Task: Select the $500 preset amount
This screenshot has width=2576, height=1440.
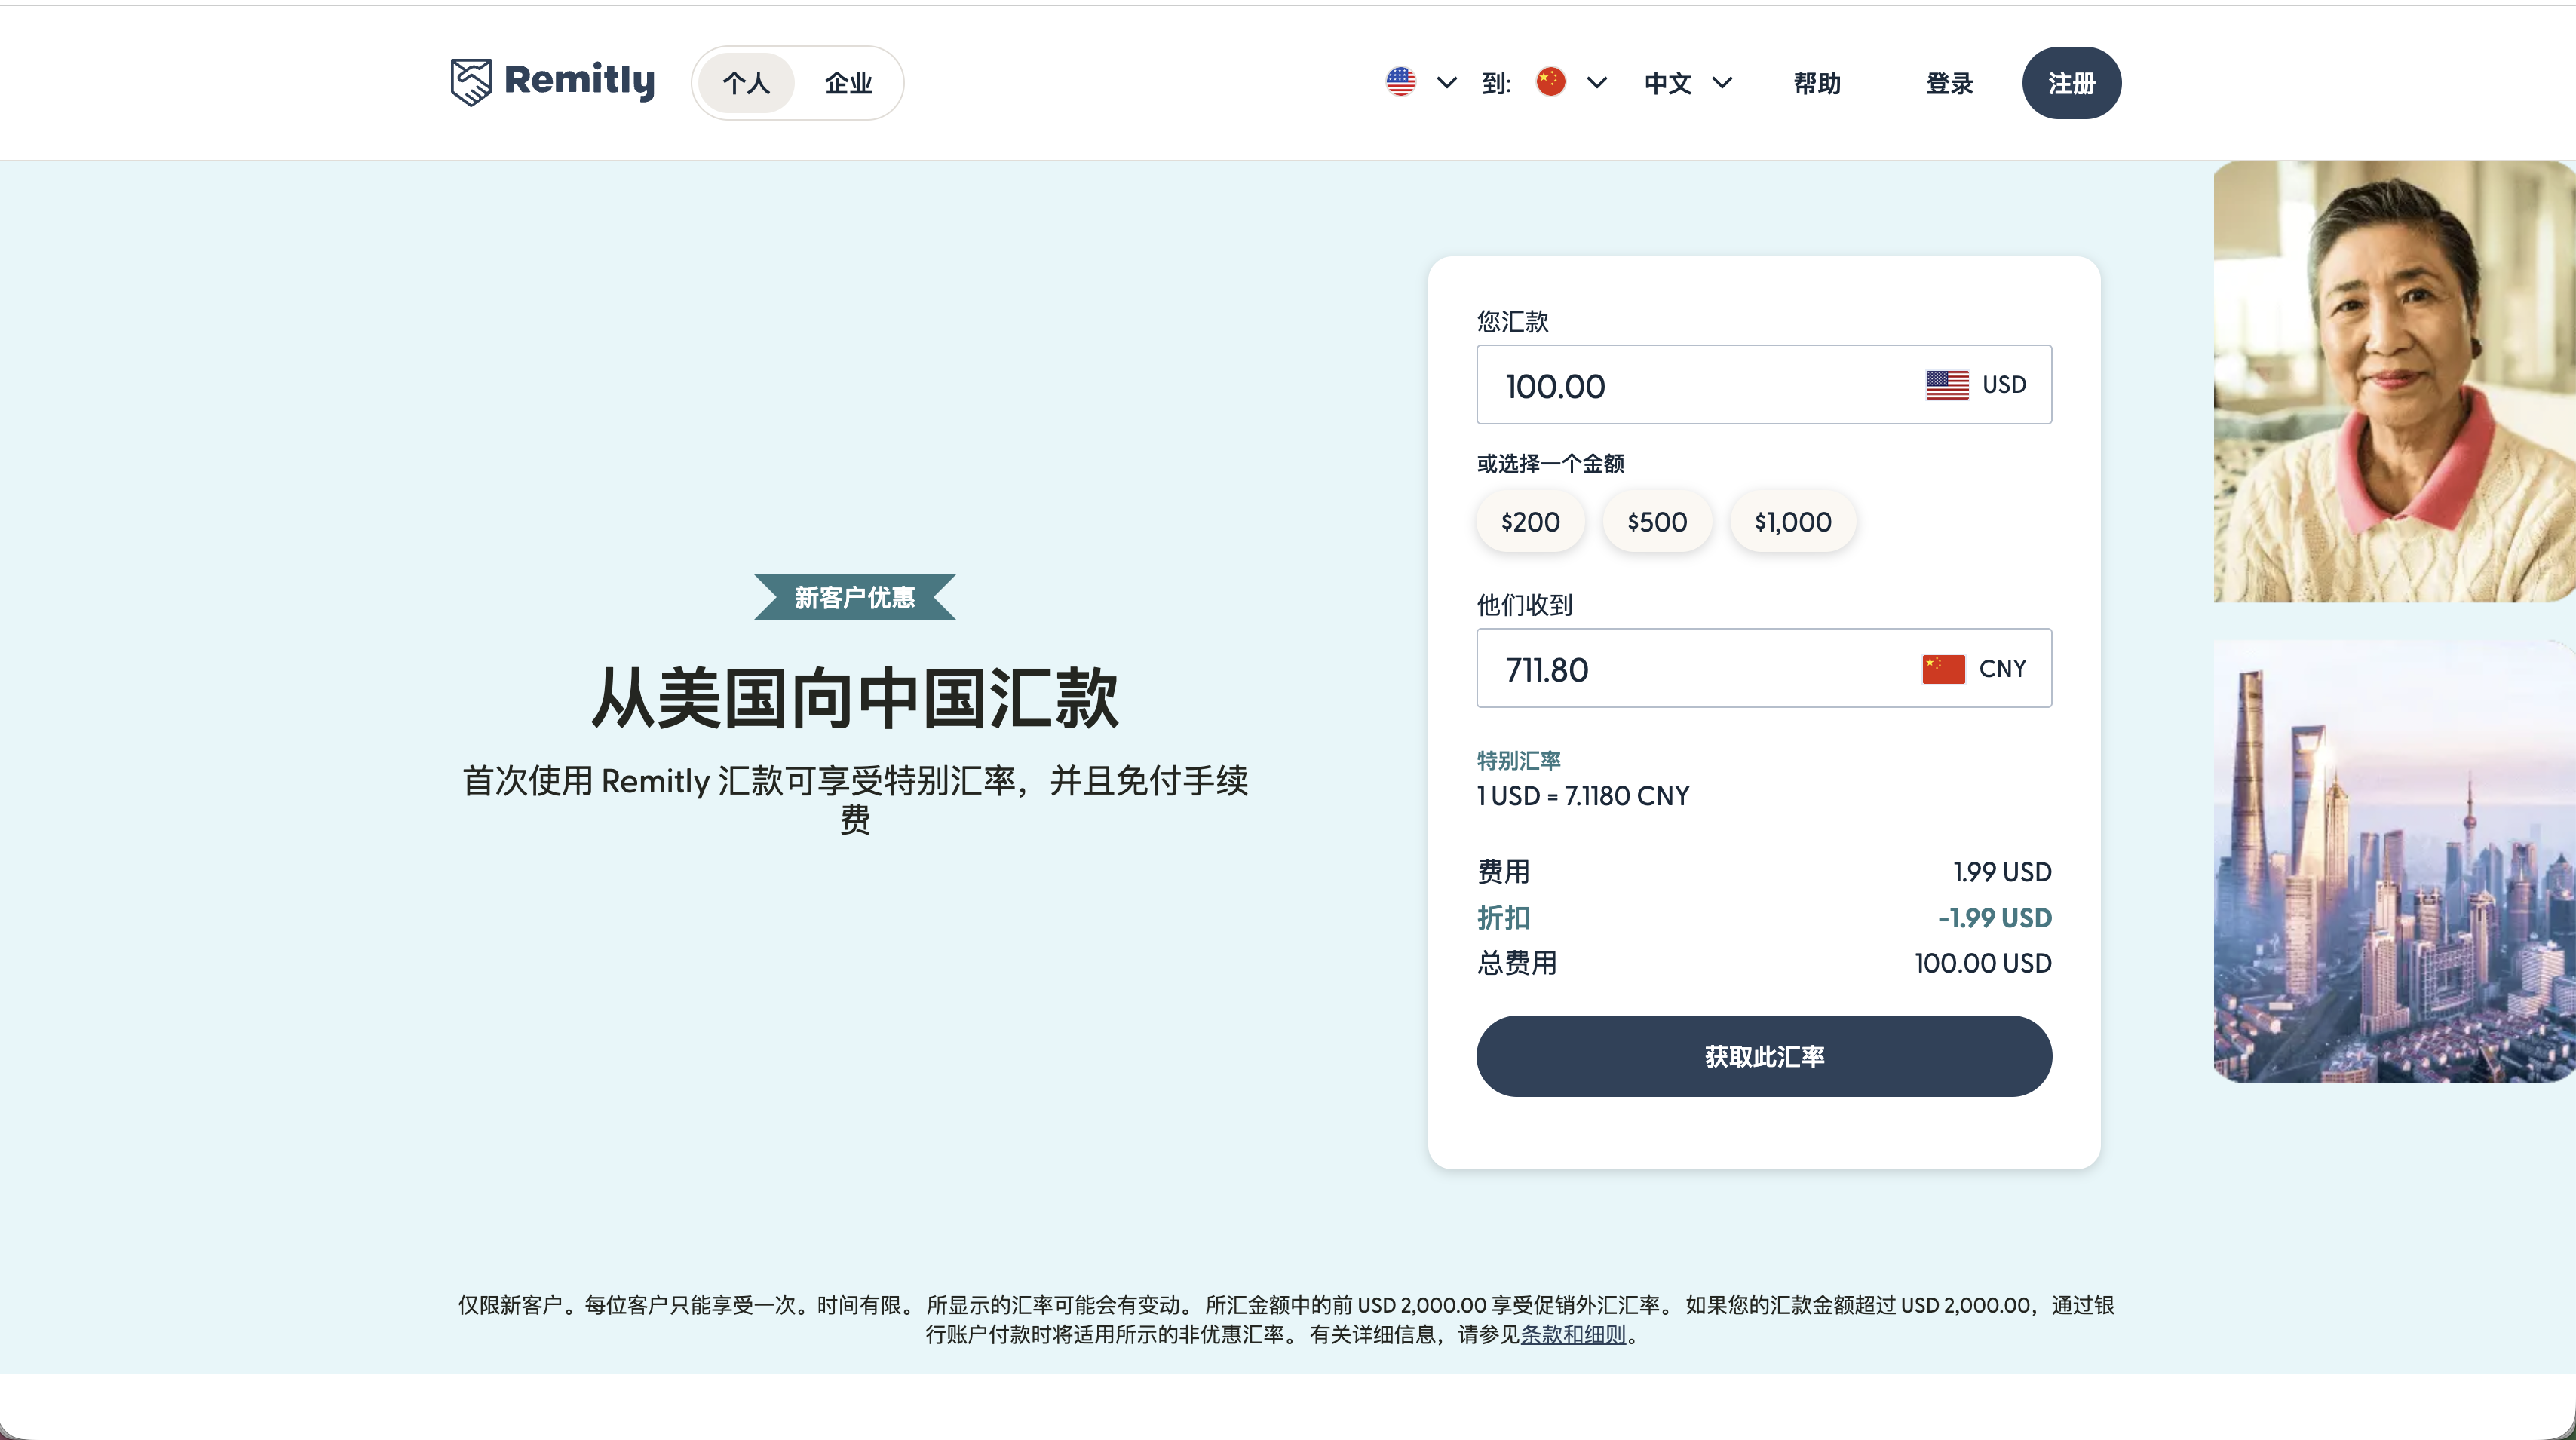Action: [1656, 521]
